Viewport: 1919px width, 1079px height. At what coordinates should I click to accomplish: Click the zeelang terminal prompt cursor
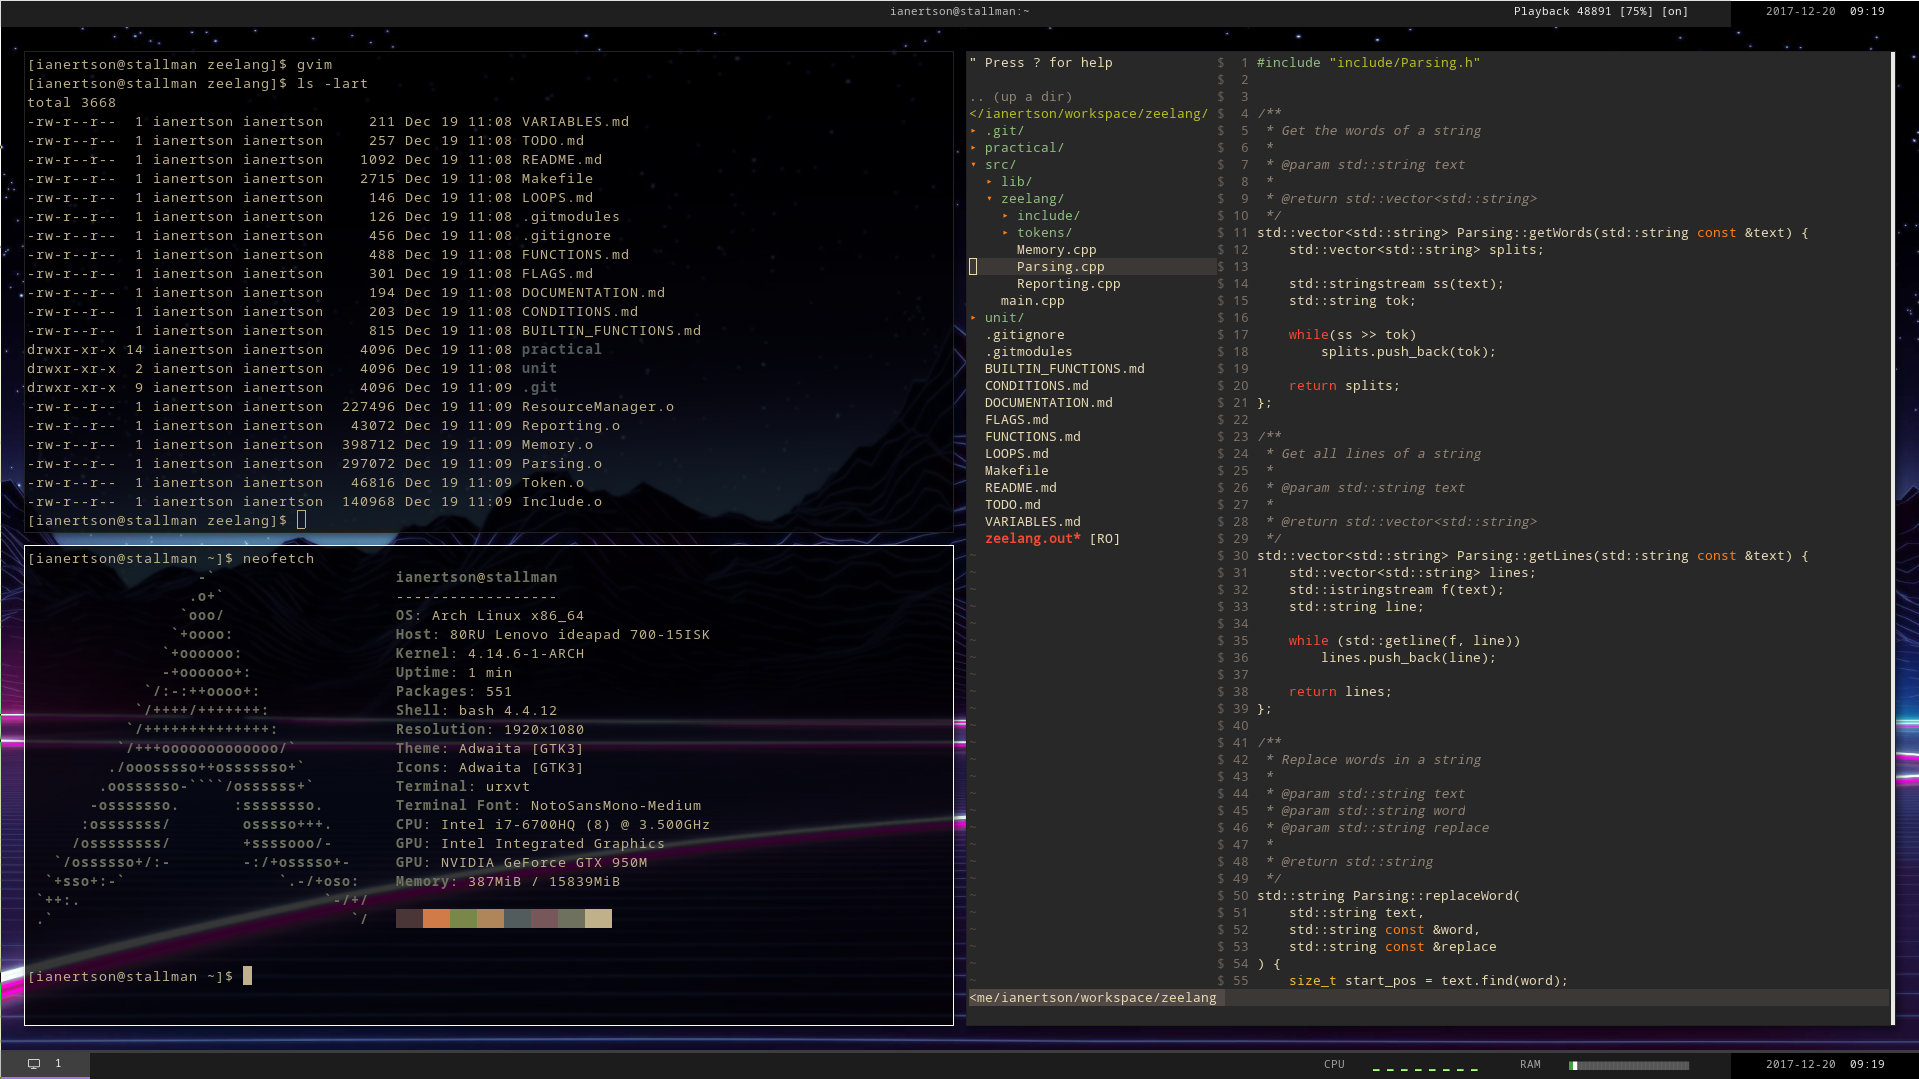click(x=301, y=520)
